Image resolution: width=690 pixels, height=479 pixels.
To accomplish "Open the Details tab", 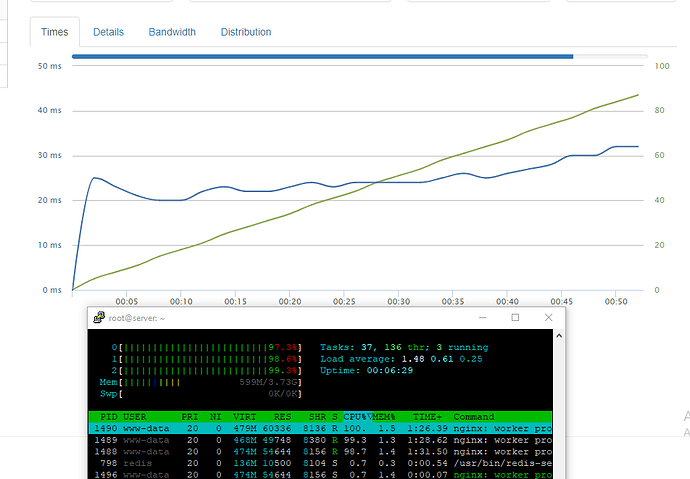I will [108, 32].
